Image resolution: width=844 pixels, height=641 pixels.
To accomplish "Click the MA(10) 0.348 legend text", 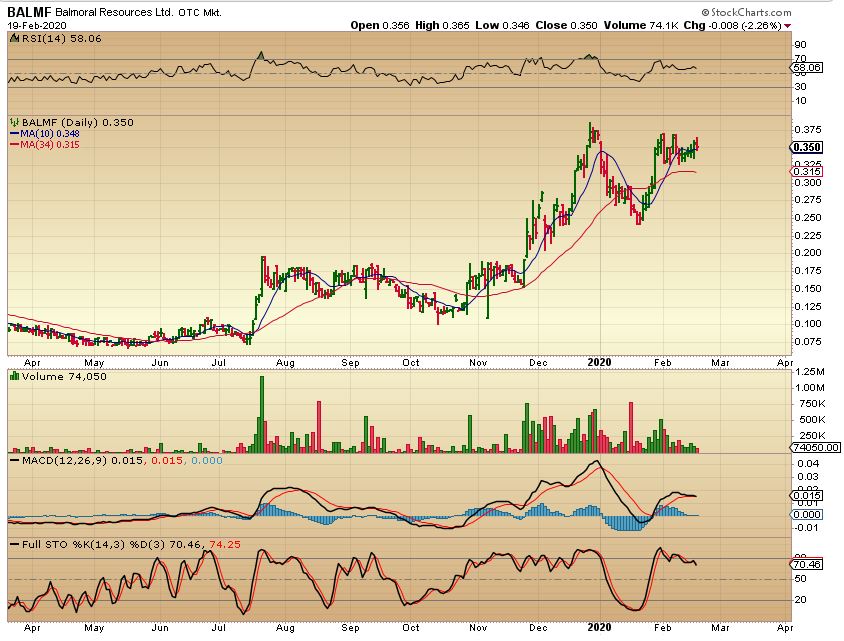I will [50, 133].
